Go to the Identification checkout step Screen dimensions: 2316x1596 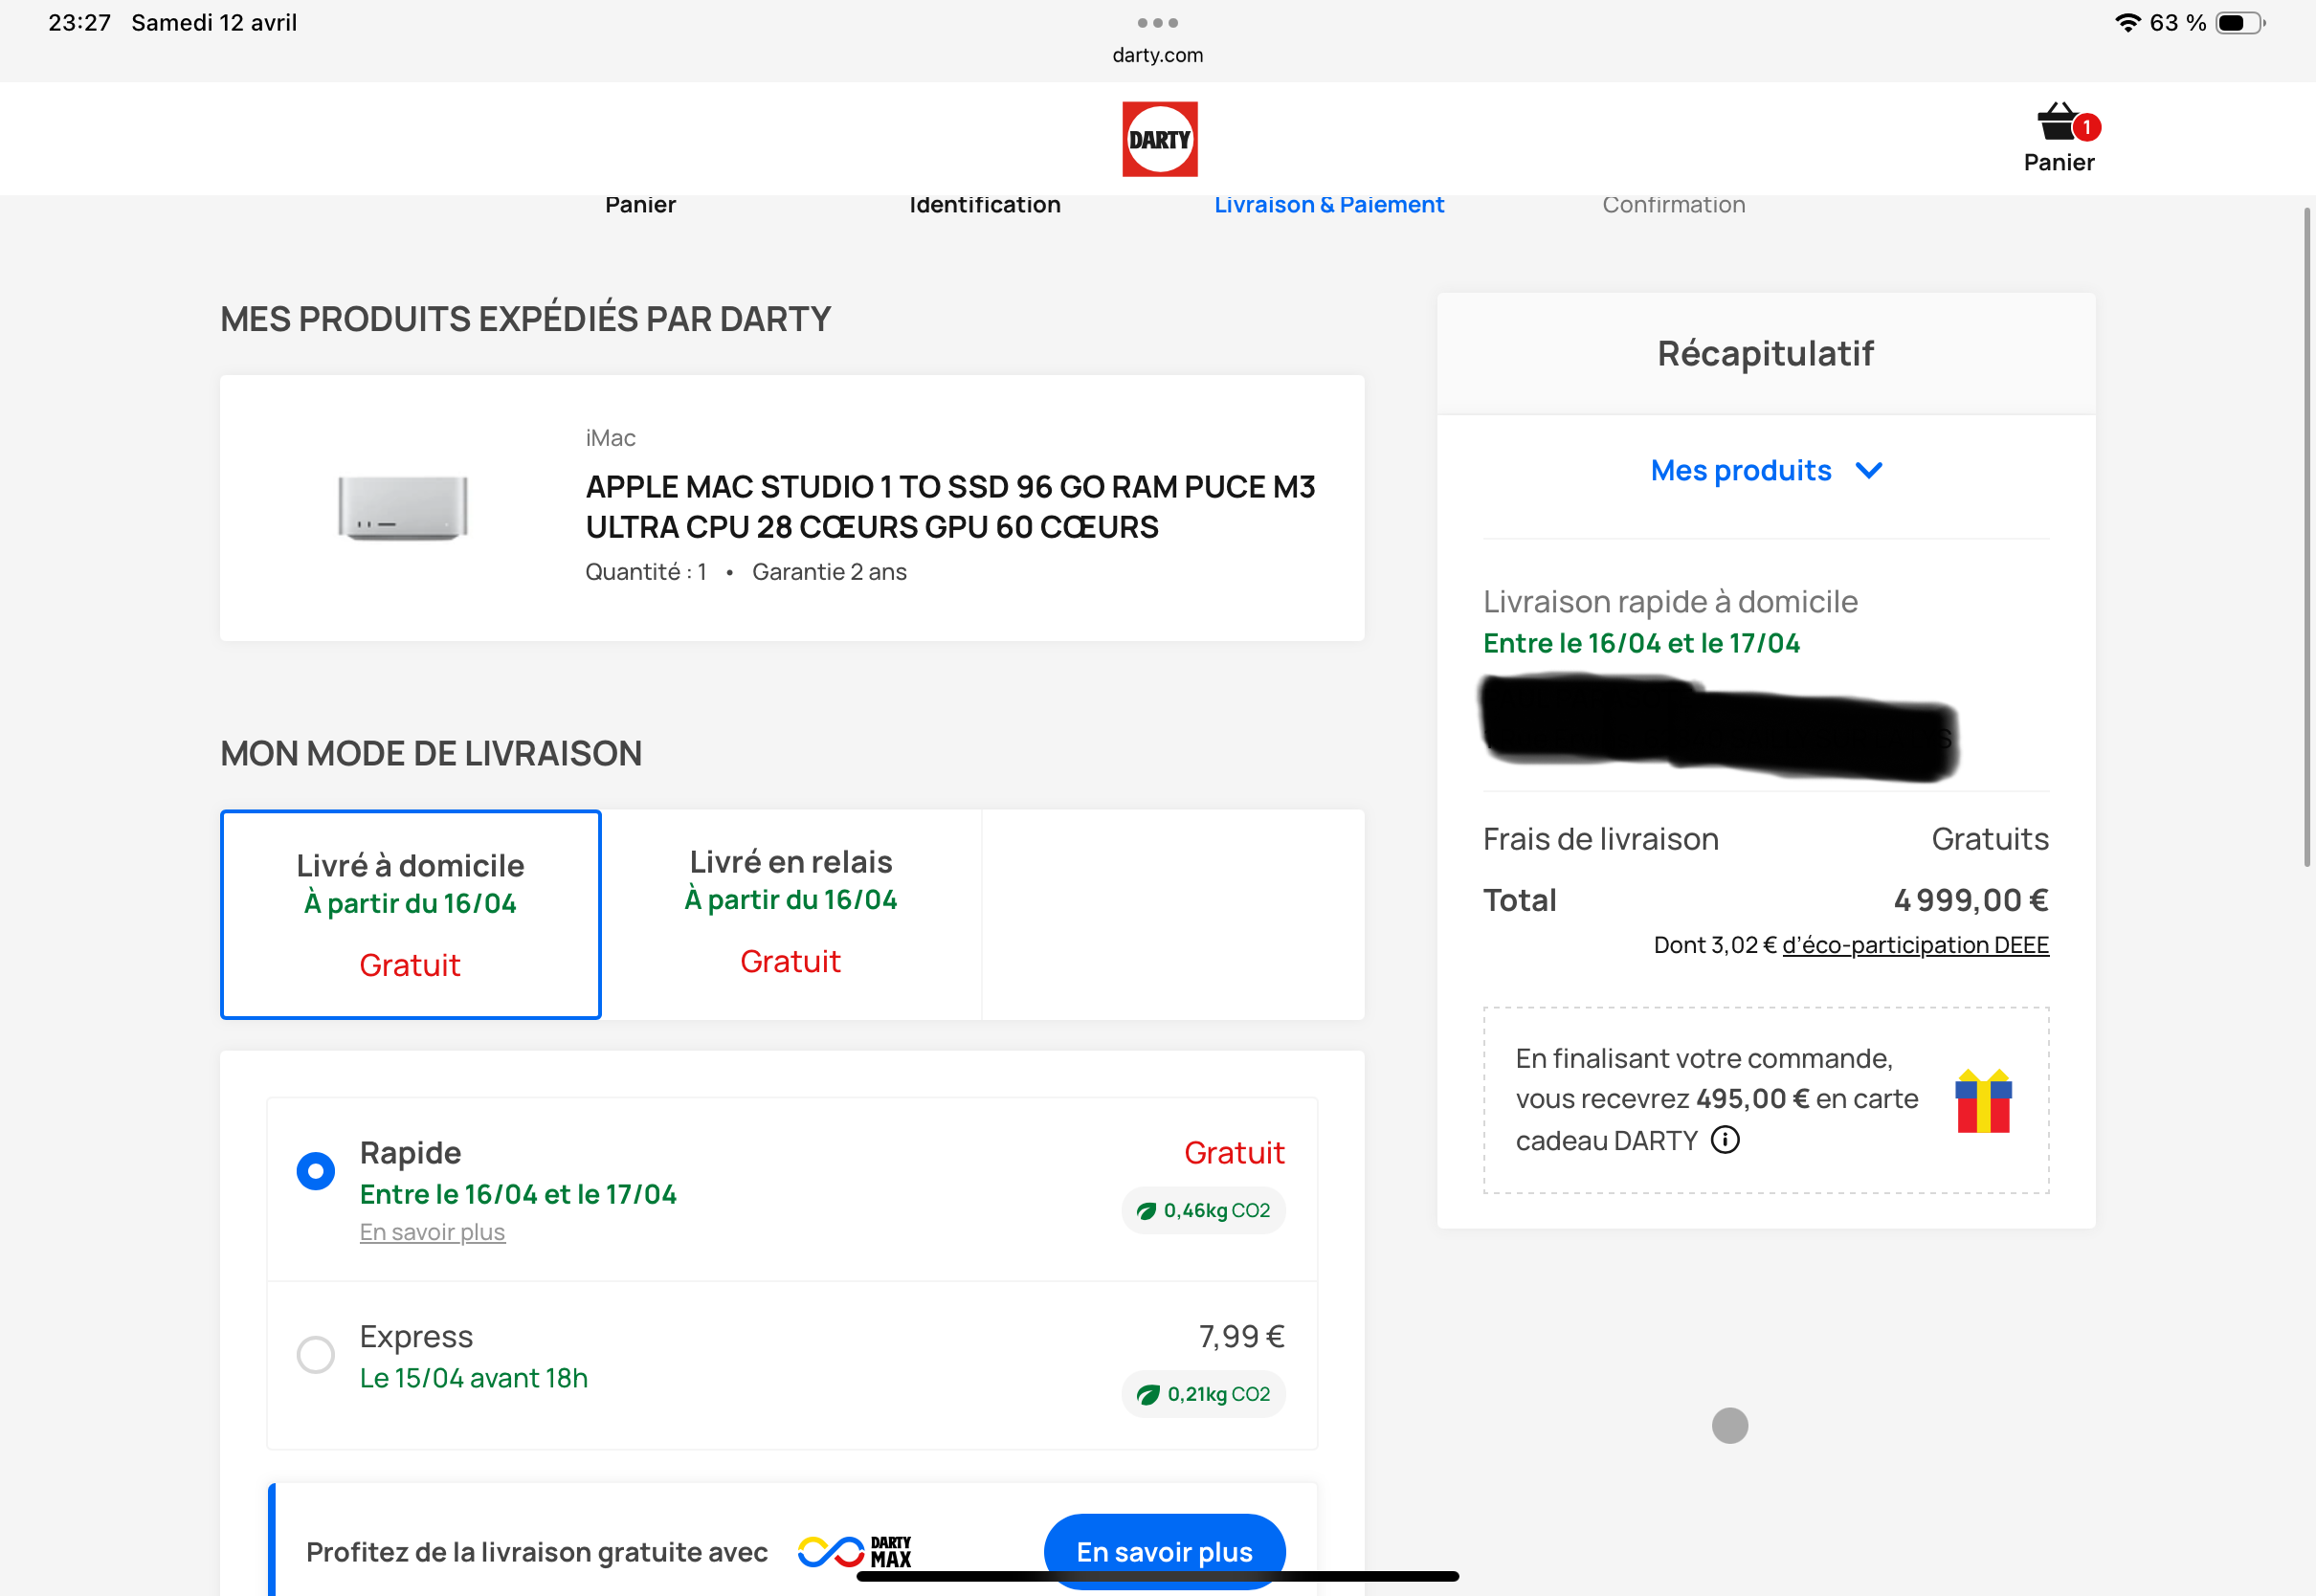pos(984,205)
